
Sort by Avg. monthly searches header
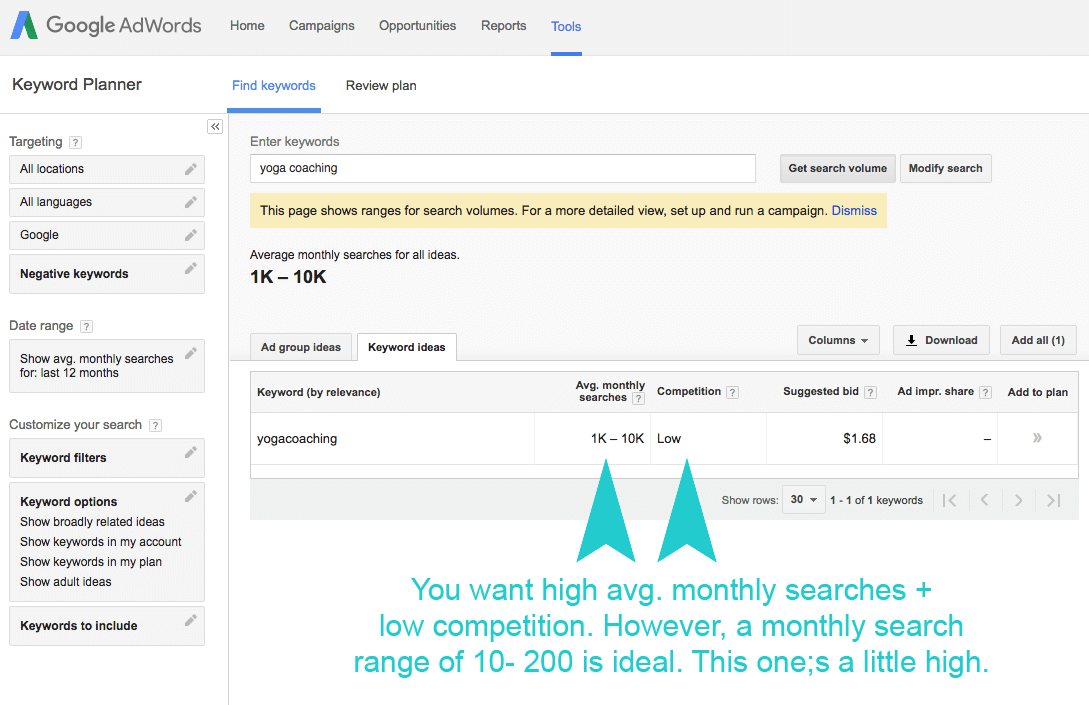tap(610, 391)
